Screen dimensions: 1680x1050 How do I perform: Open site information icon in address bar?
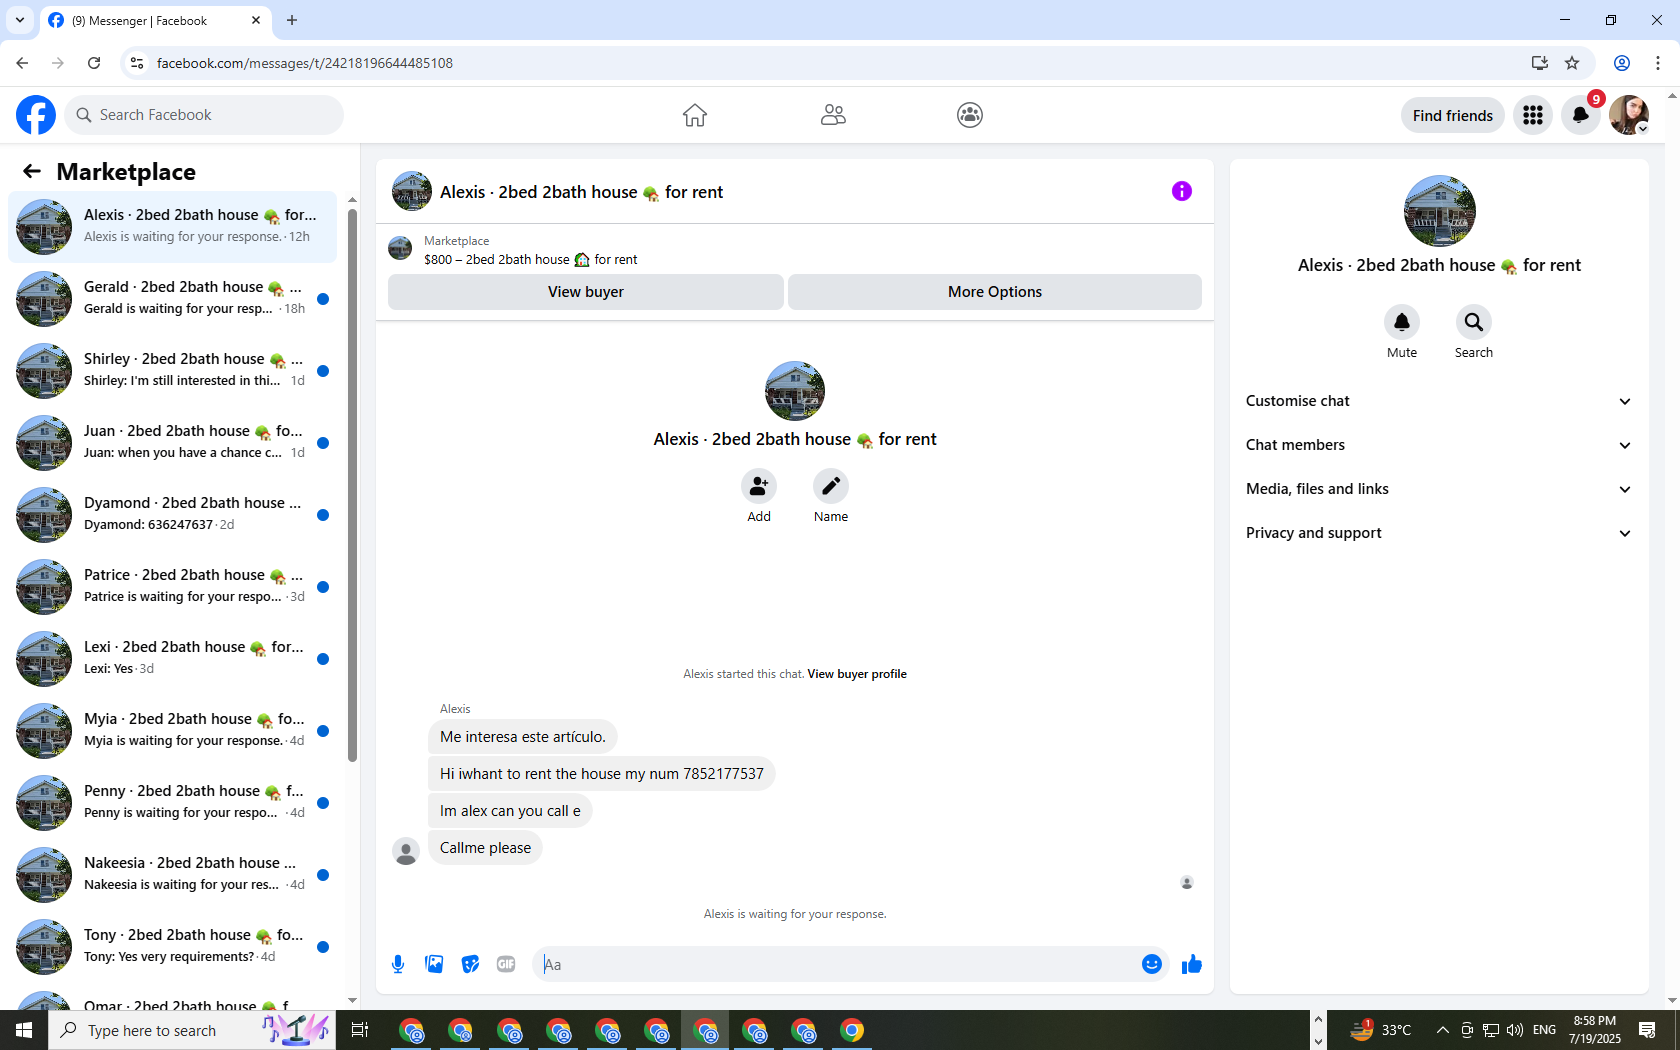[x=137, y=63]
